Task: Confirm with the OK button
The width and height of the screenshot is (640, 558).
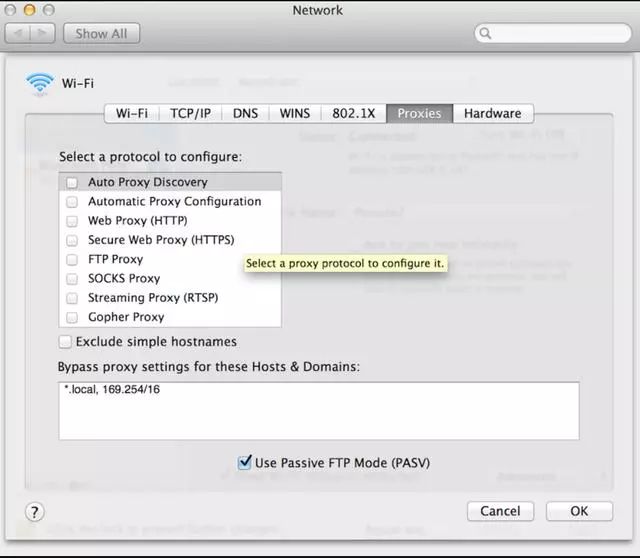Action: (579, 511)
